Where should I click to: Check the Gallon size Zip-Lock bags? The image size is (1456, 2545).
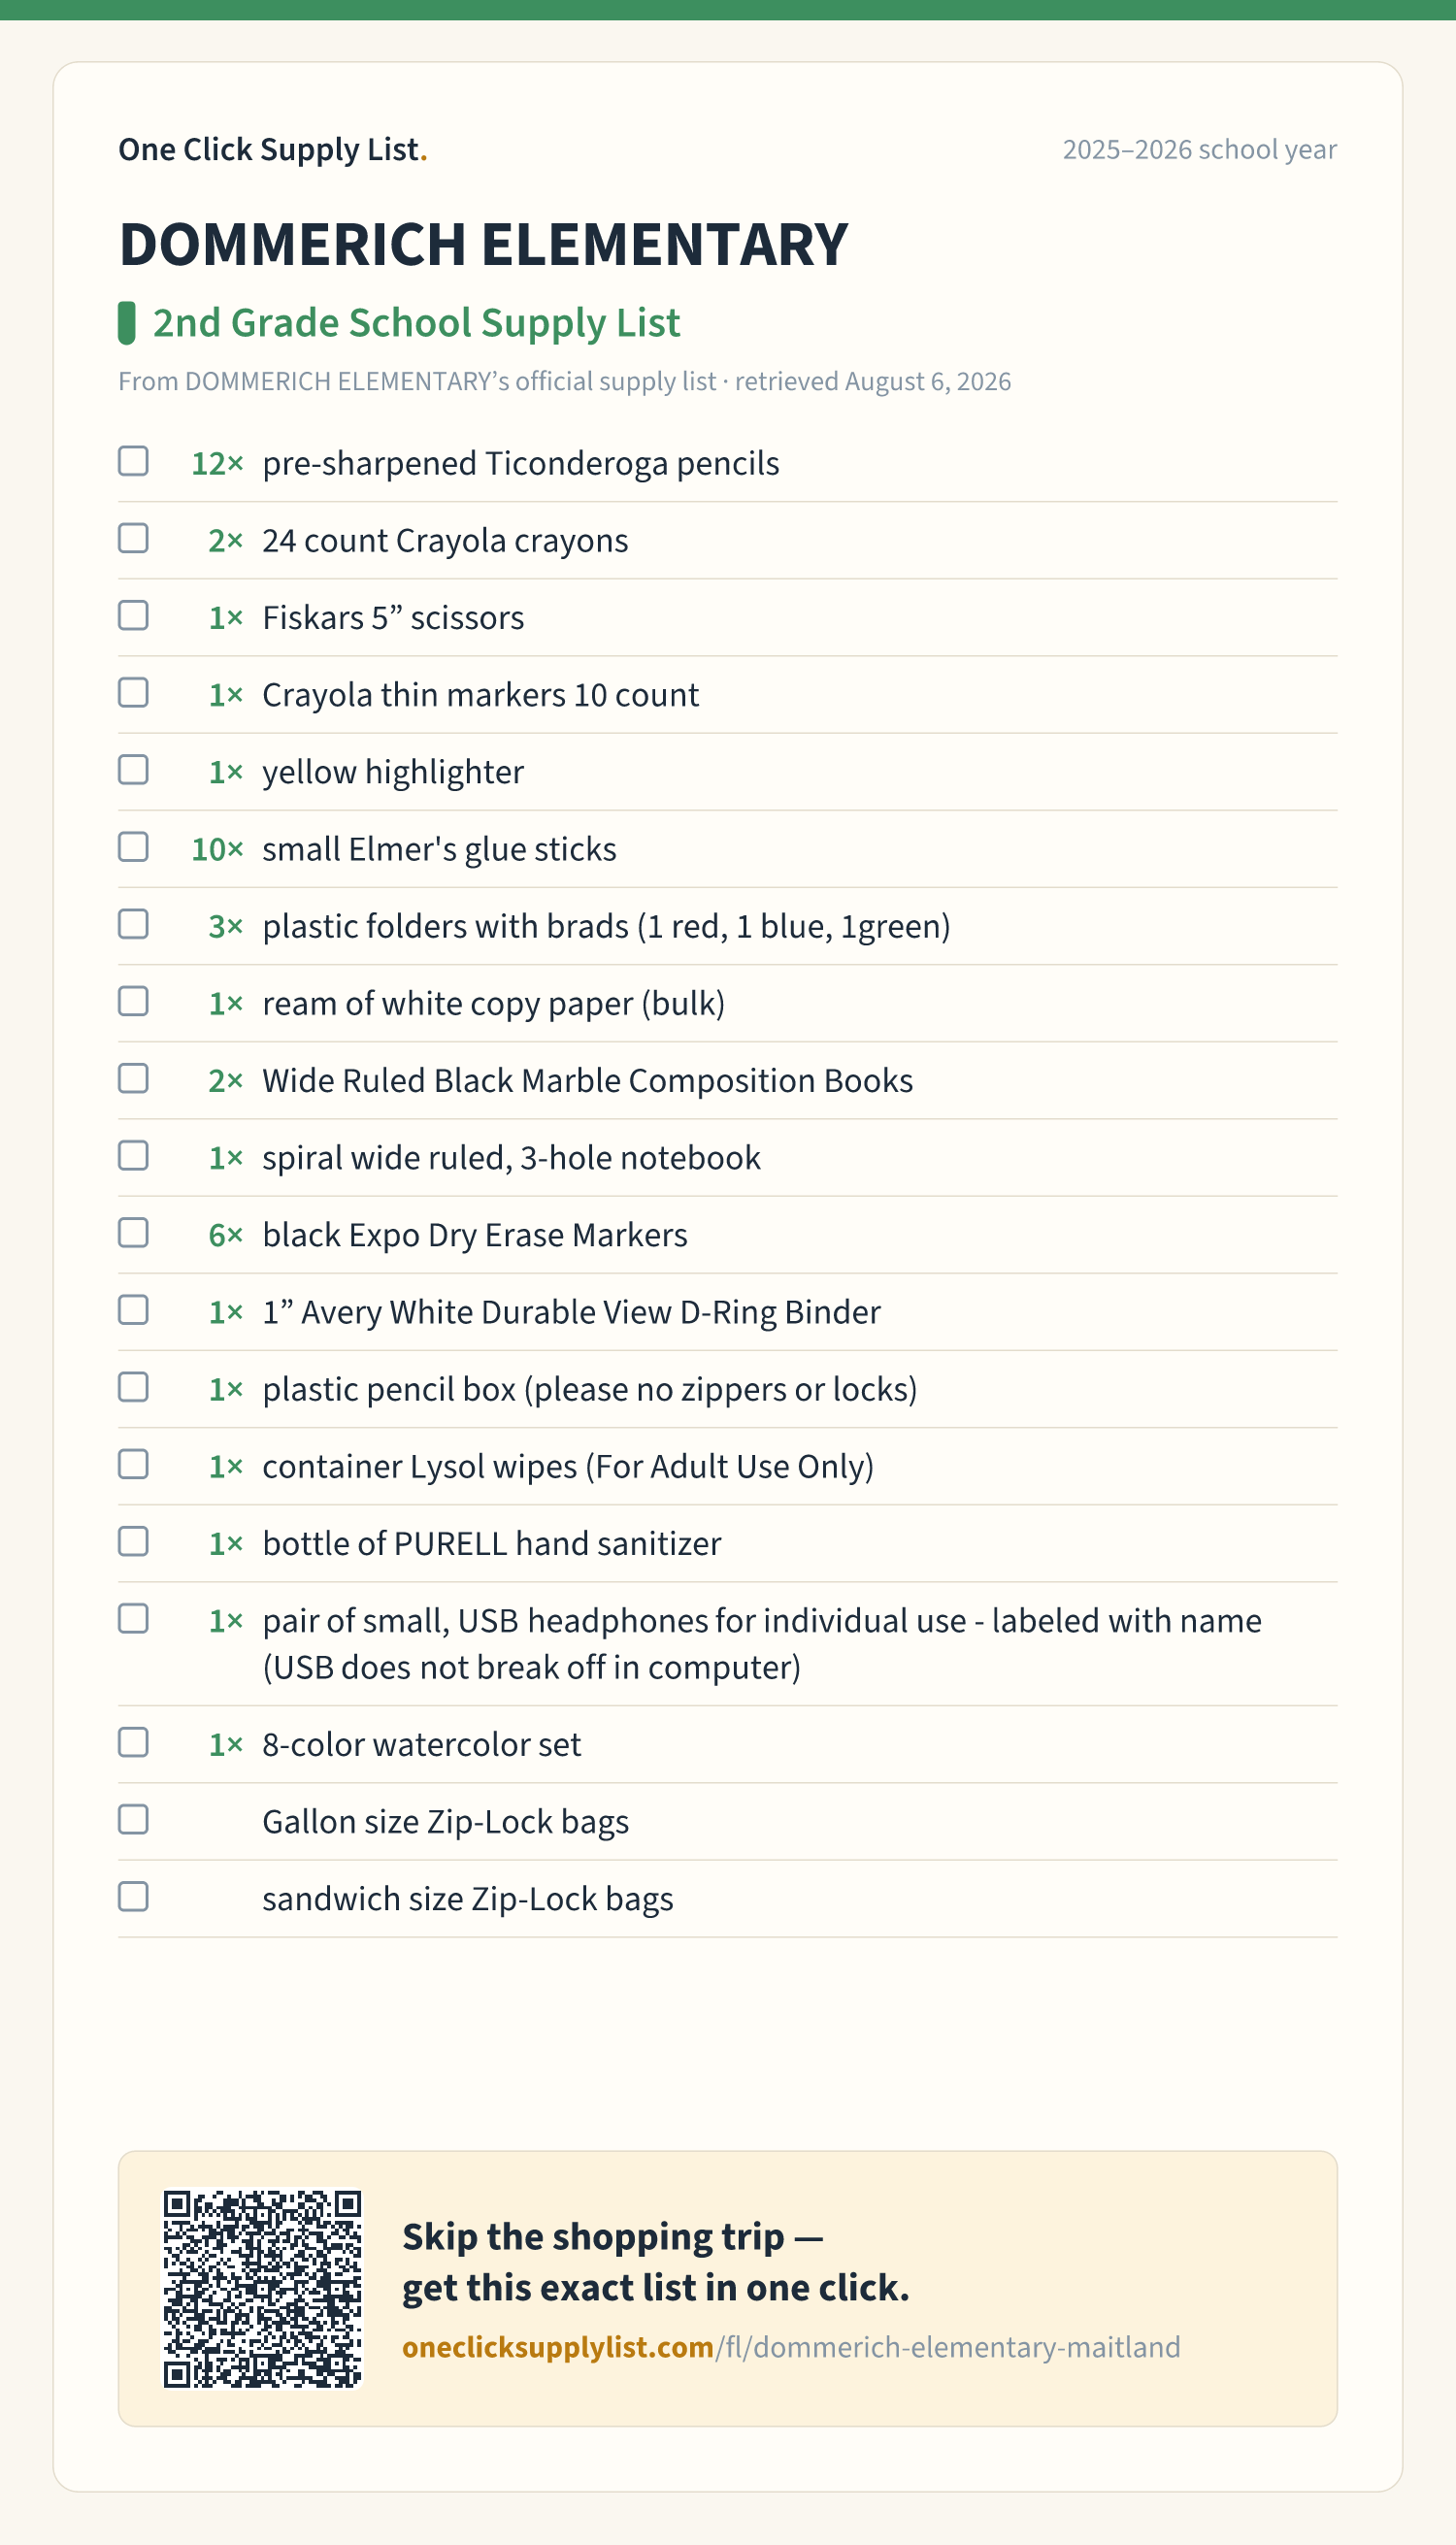(x=133, y=1819)
